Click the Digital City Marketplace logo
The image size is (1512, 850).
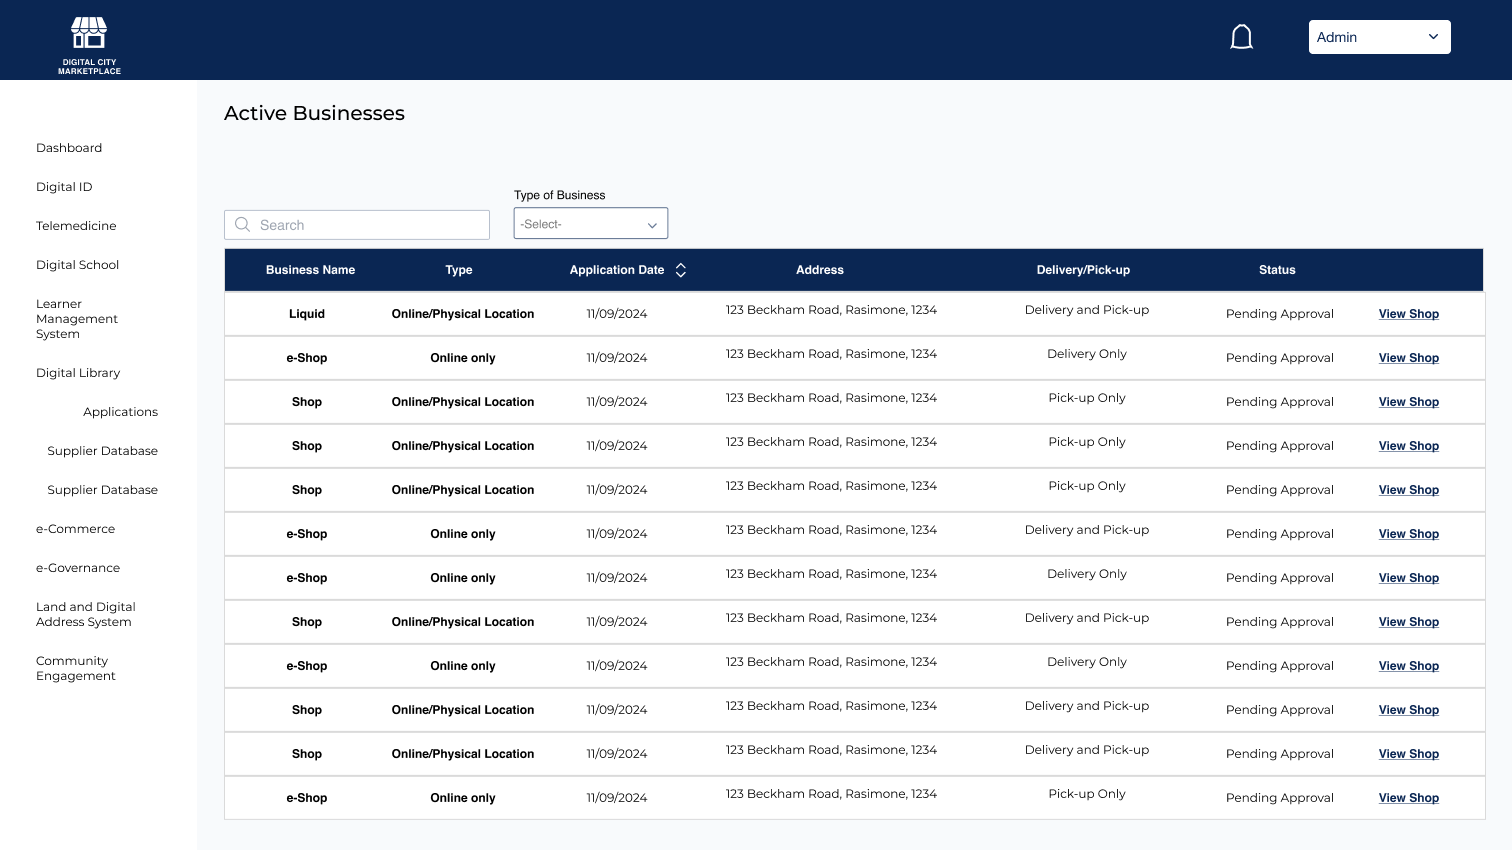(89, 45)
